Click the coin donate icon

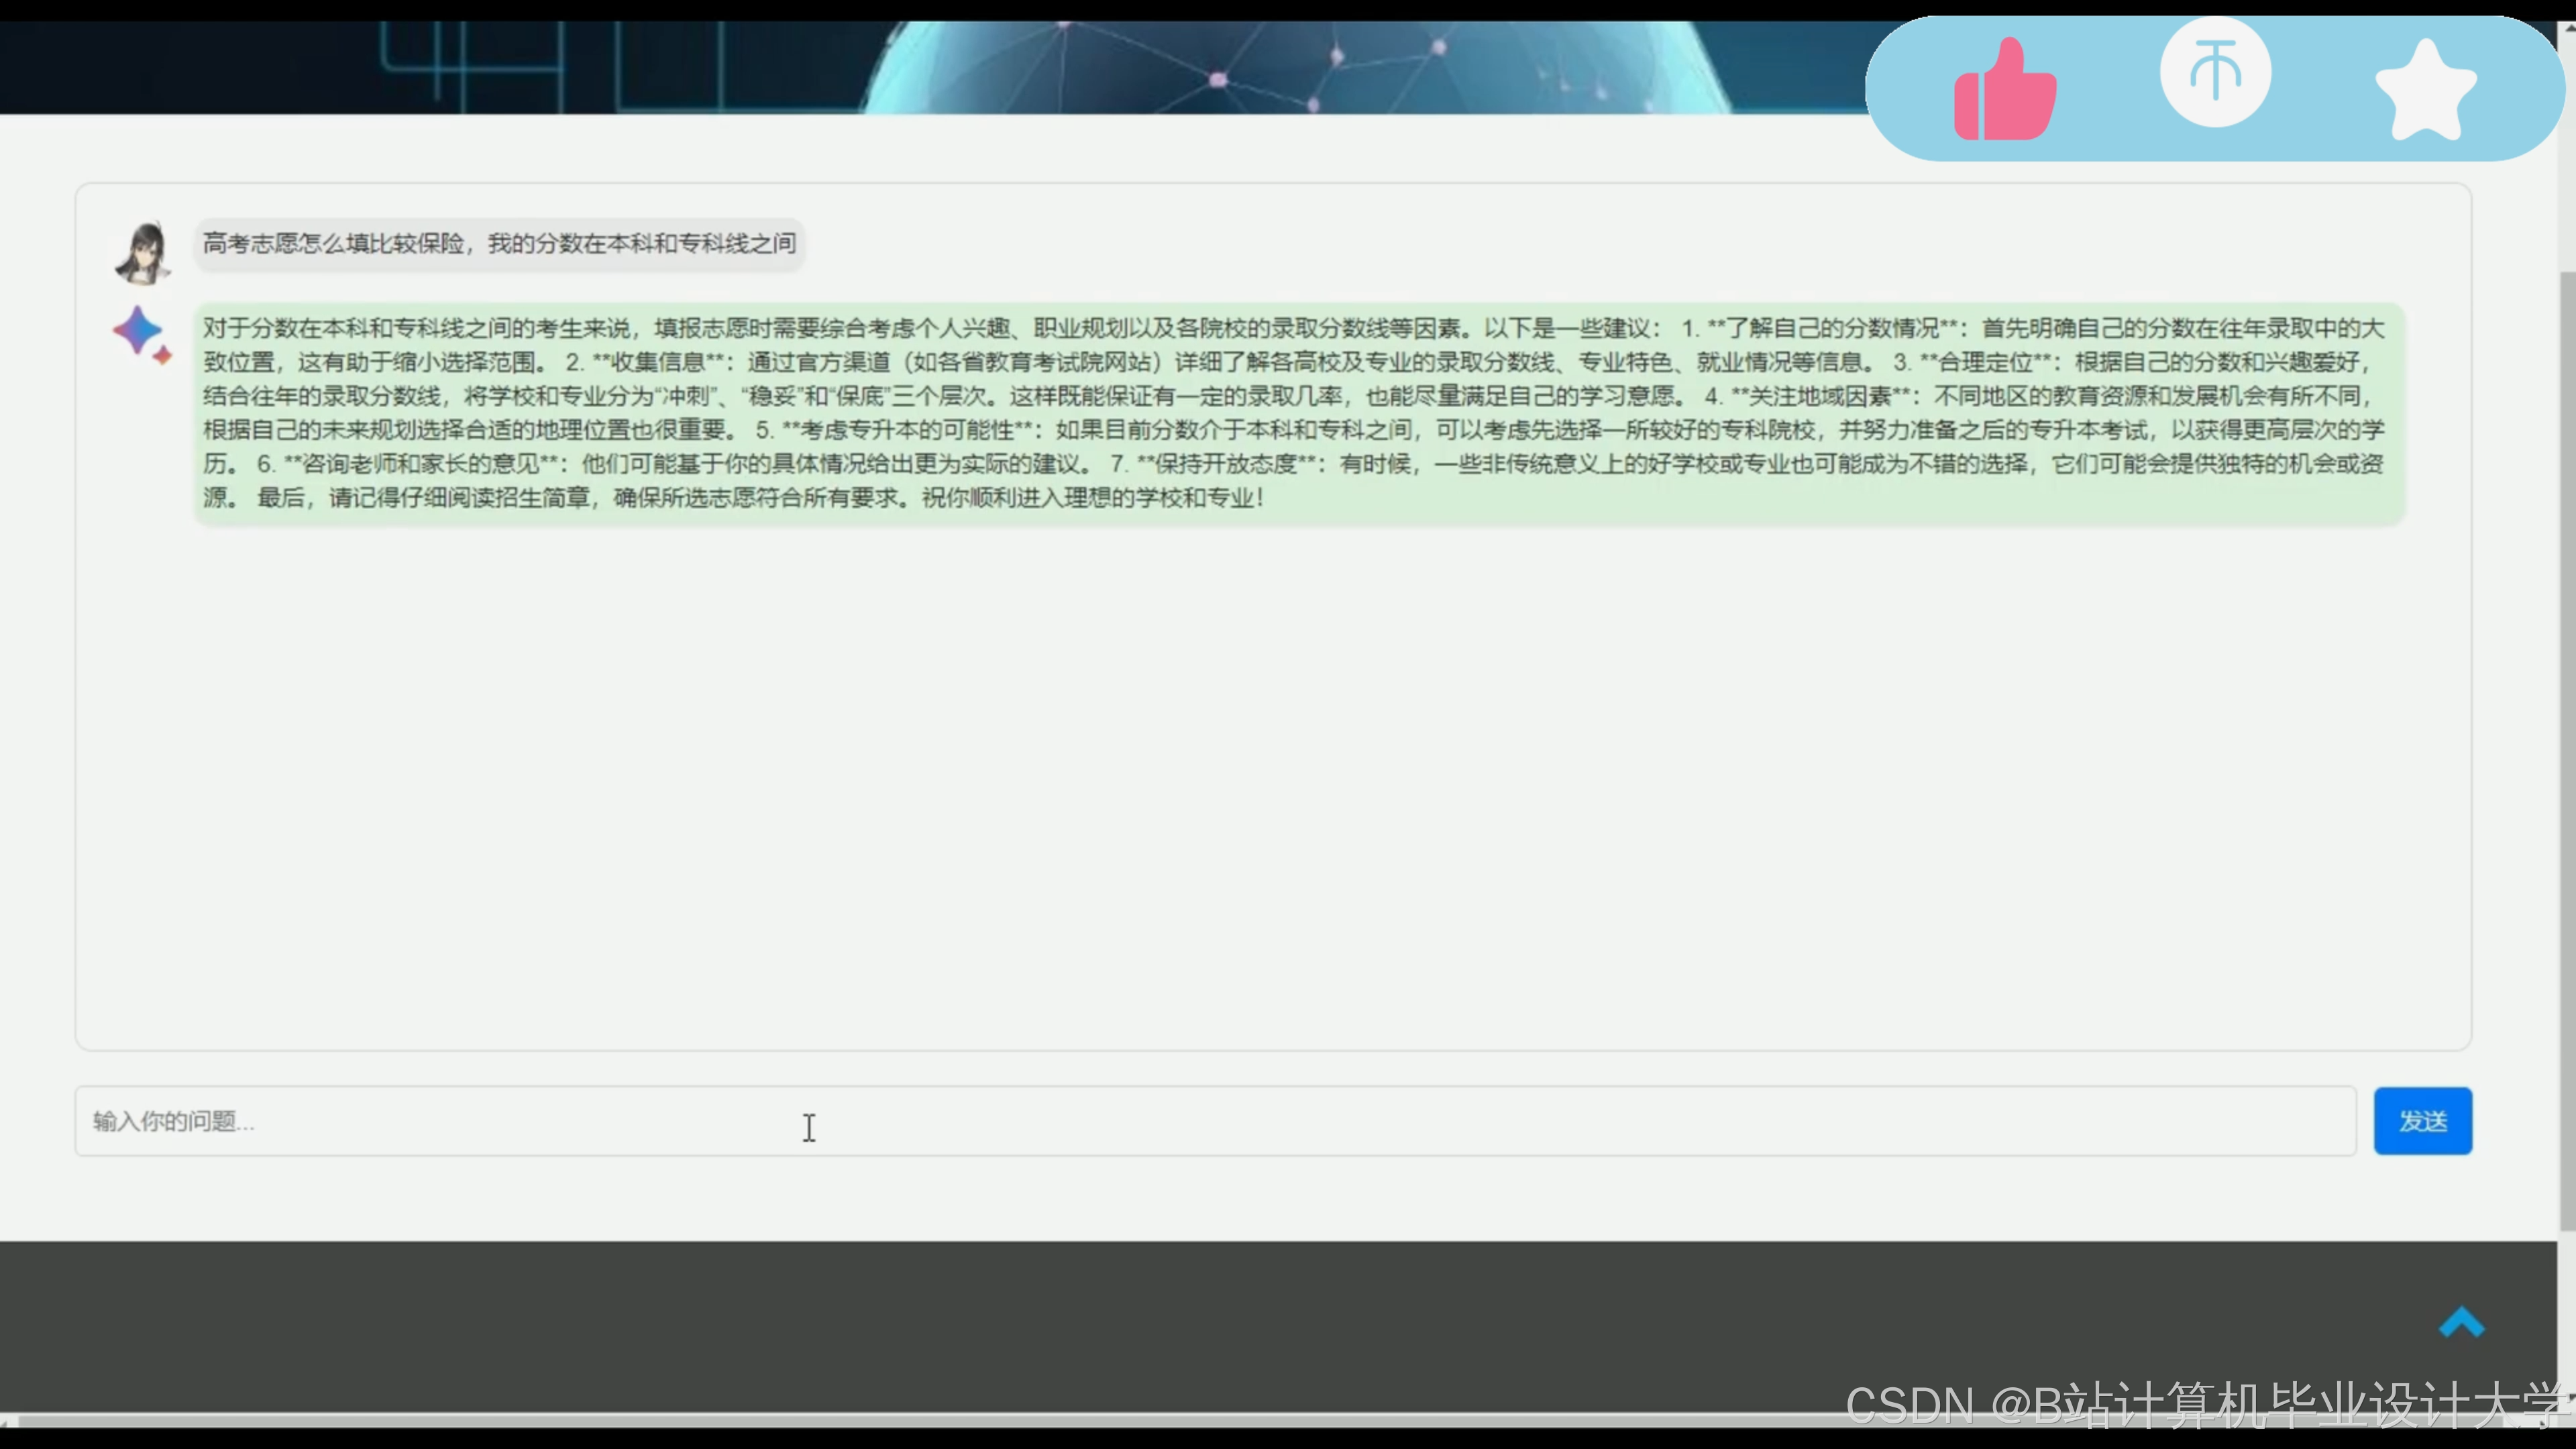(x=2215, y=72)
